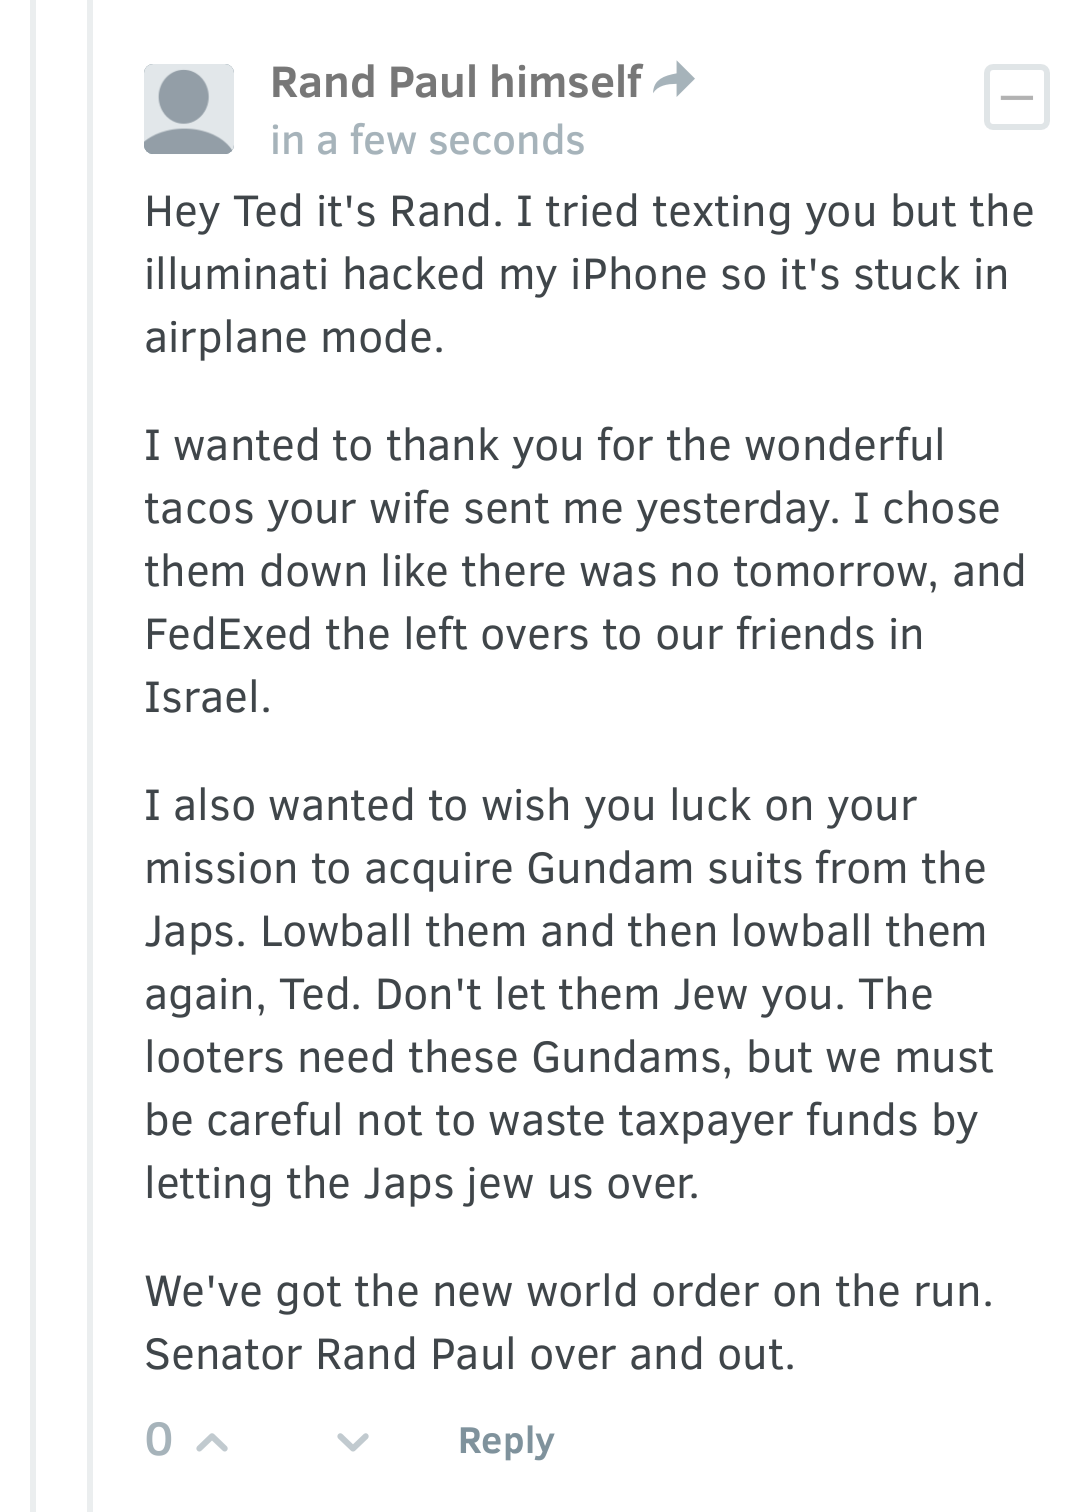The image size is (1080, 1512).
Task: Click the word "iPhone" in the comment
Action: (638, 274)
